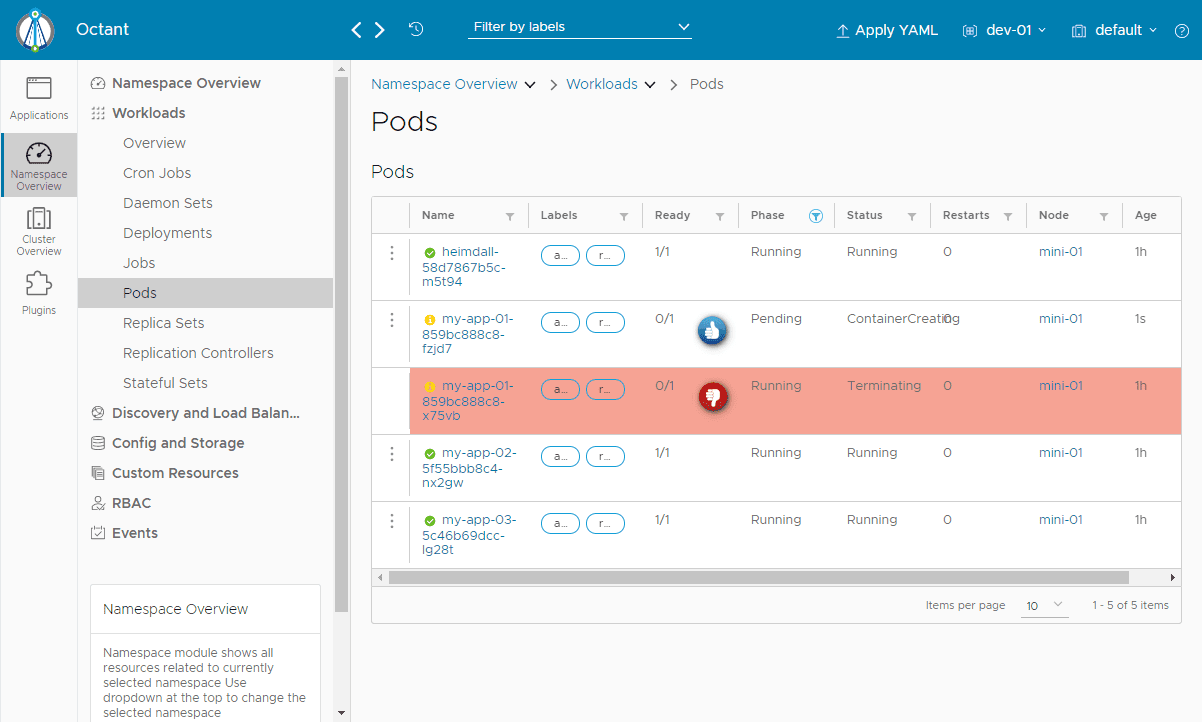
Task: Click horizontal scrollbar of Pods table
Action: pyautogui.click(x=758, y=577)
